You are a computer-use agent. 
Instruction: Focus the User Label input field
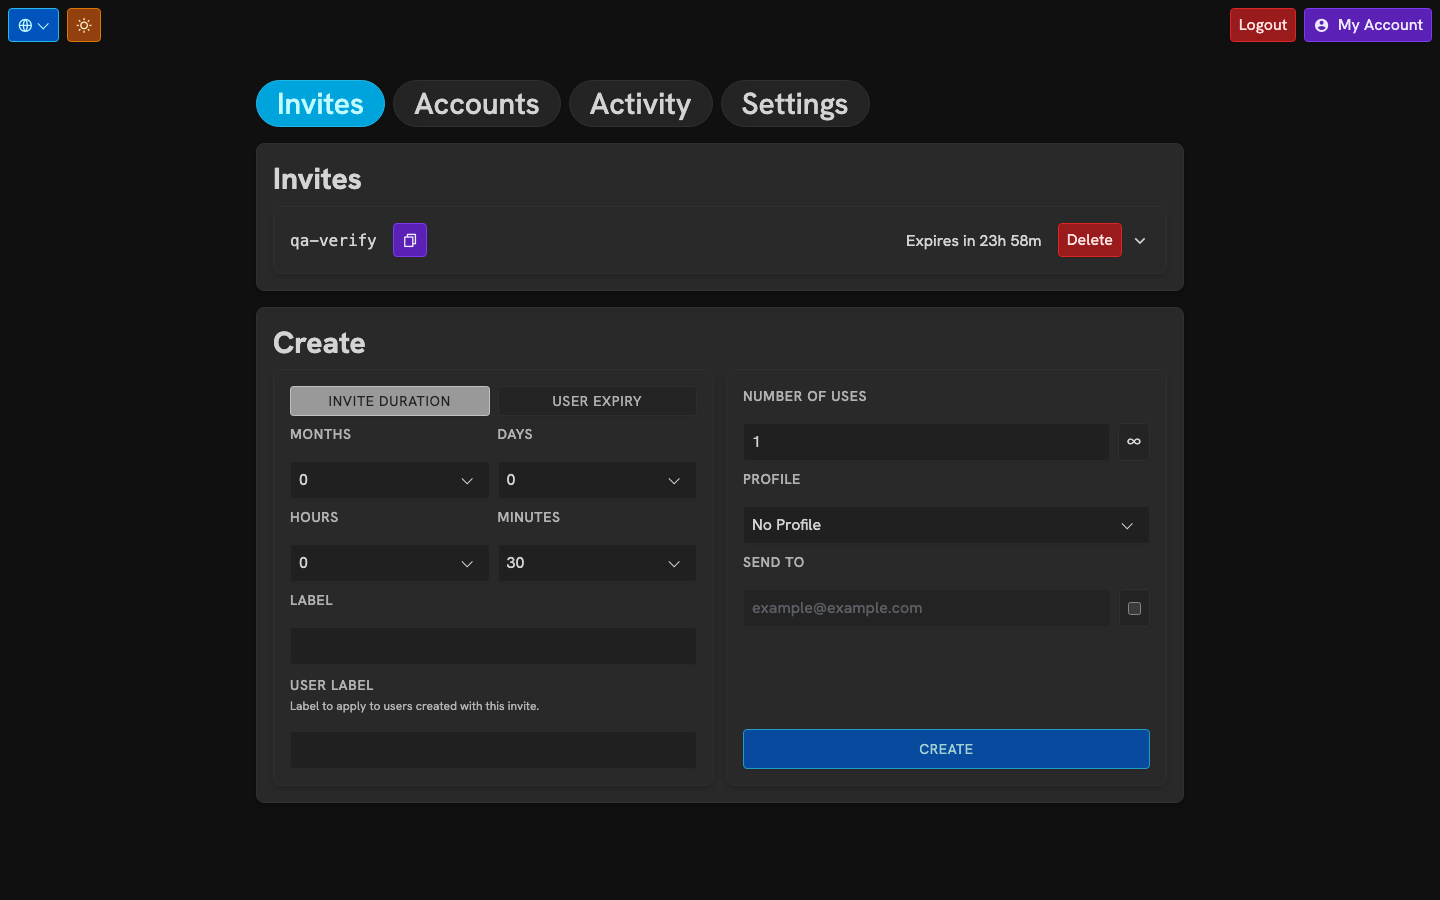coord(493,750)
